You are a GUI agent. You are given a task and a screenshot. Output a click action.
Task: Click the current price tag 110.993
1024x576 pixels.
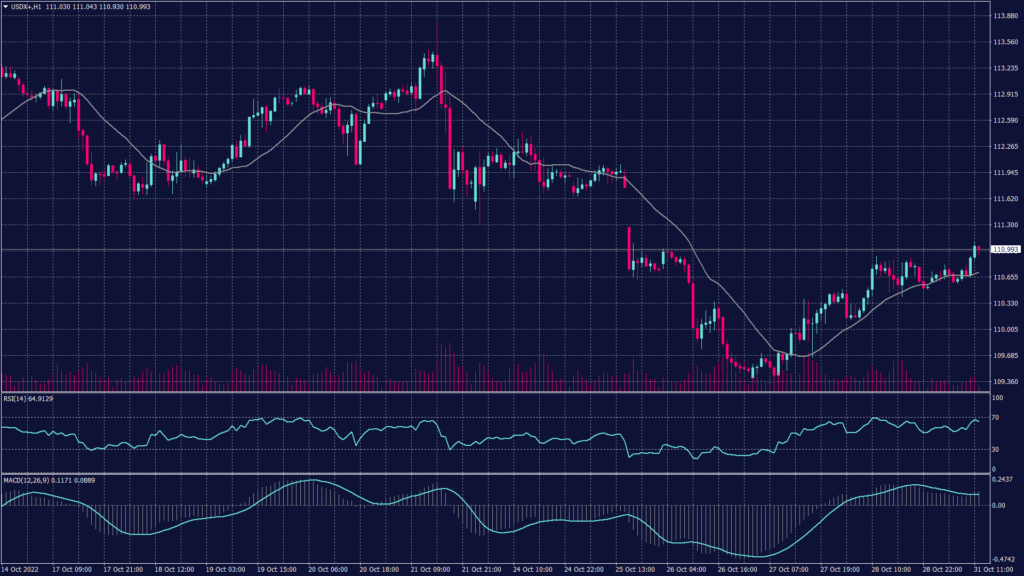coord(1003,249)
